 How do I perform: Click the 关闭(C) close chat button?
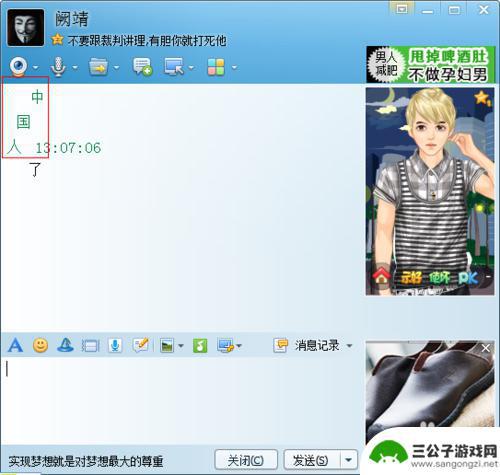coord(246,460)
